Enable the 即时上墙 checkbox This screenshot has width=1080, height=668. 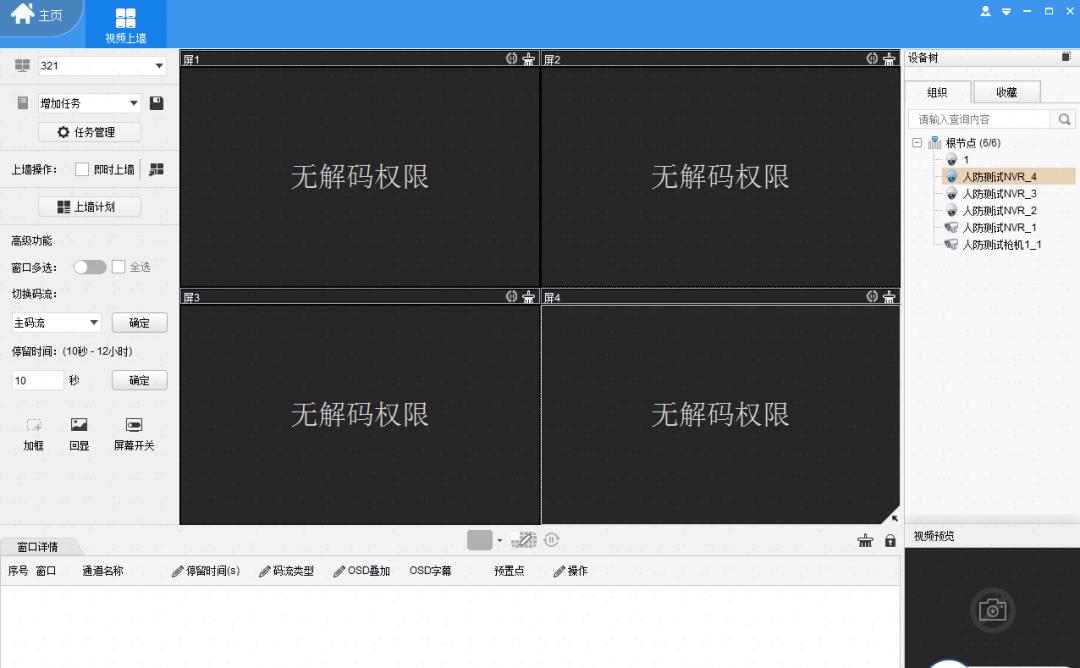click(x=82, y=169)
